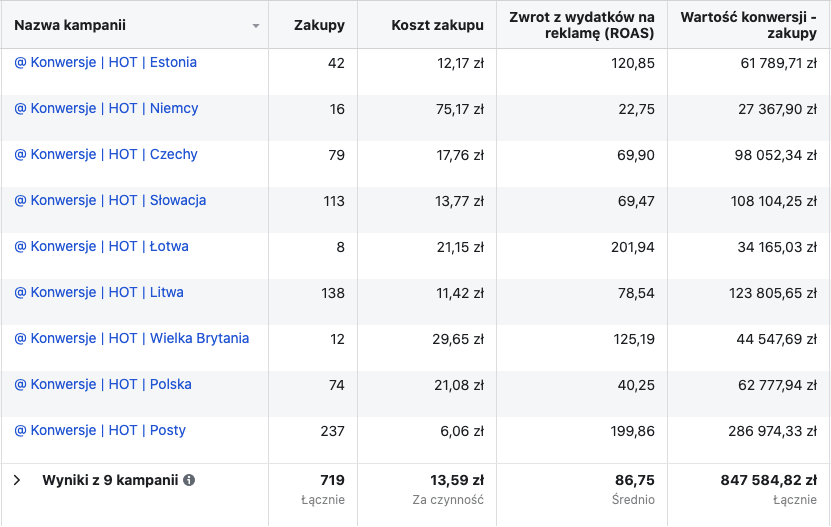Sort by Wartość konwersji - zakupy header
Image resolution: width=831 pixels, height=527 pixels.
point(748,25)
